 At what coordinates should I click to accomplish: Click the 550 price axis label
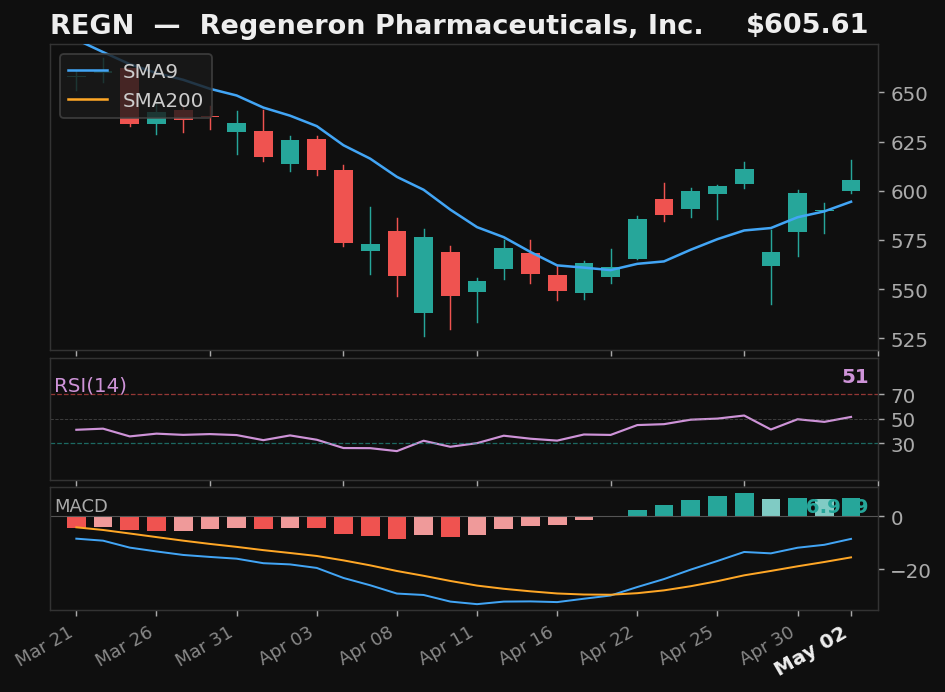(909, 291)
